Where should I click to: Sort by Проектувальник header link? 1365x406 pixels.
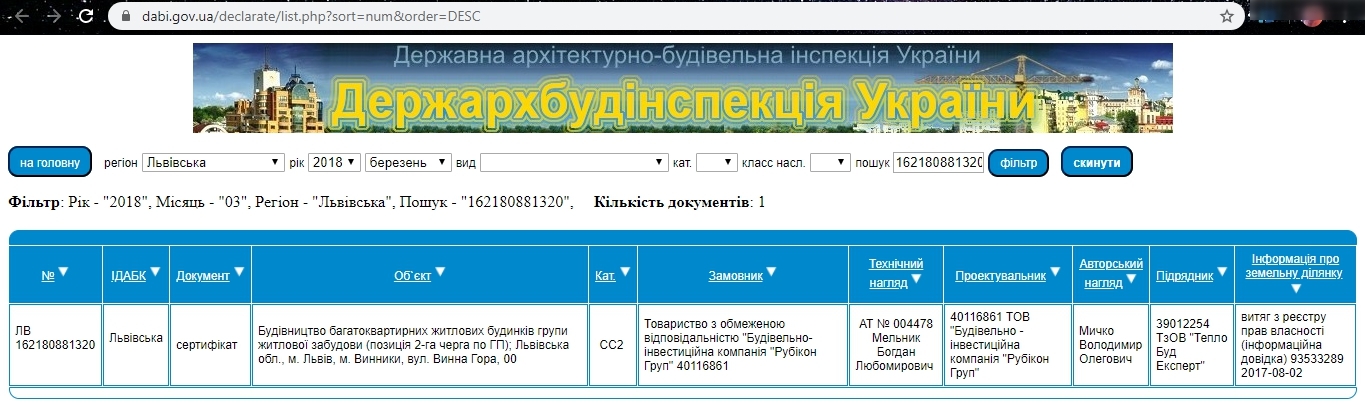(x=1000, y=275)
